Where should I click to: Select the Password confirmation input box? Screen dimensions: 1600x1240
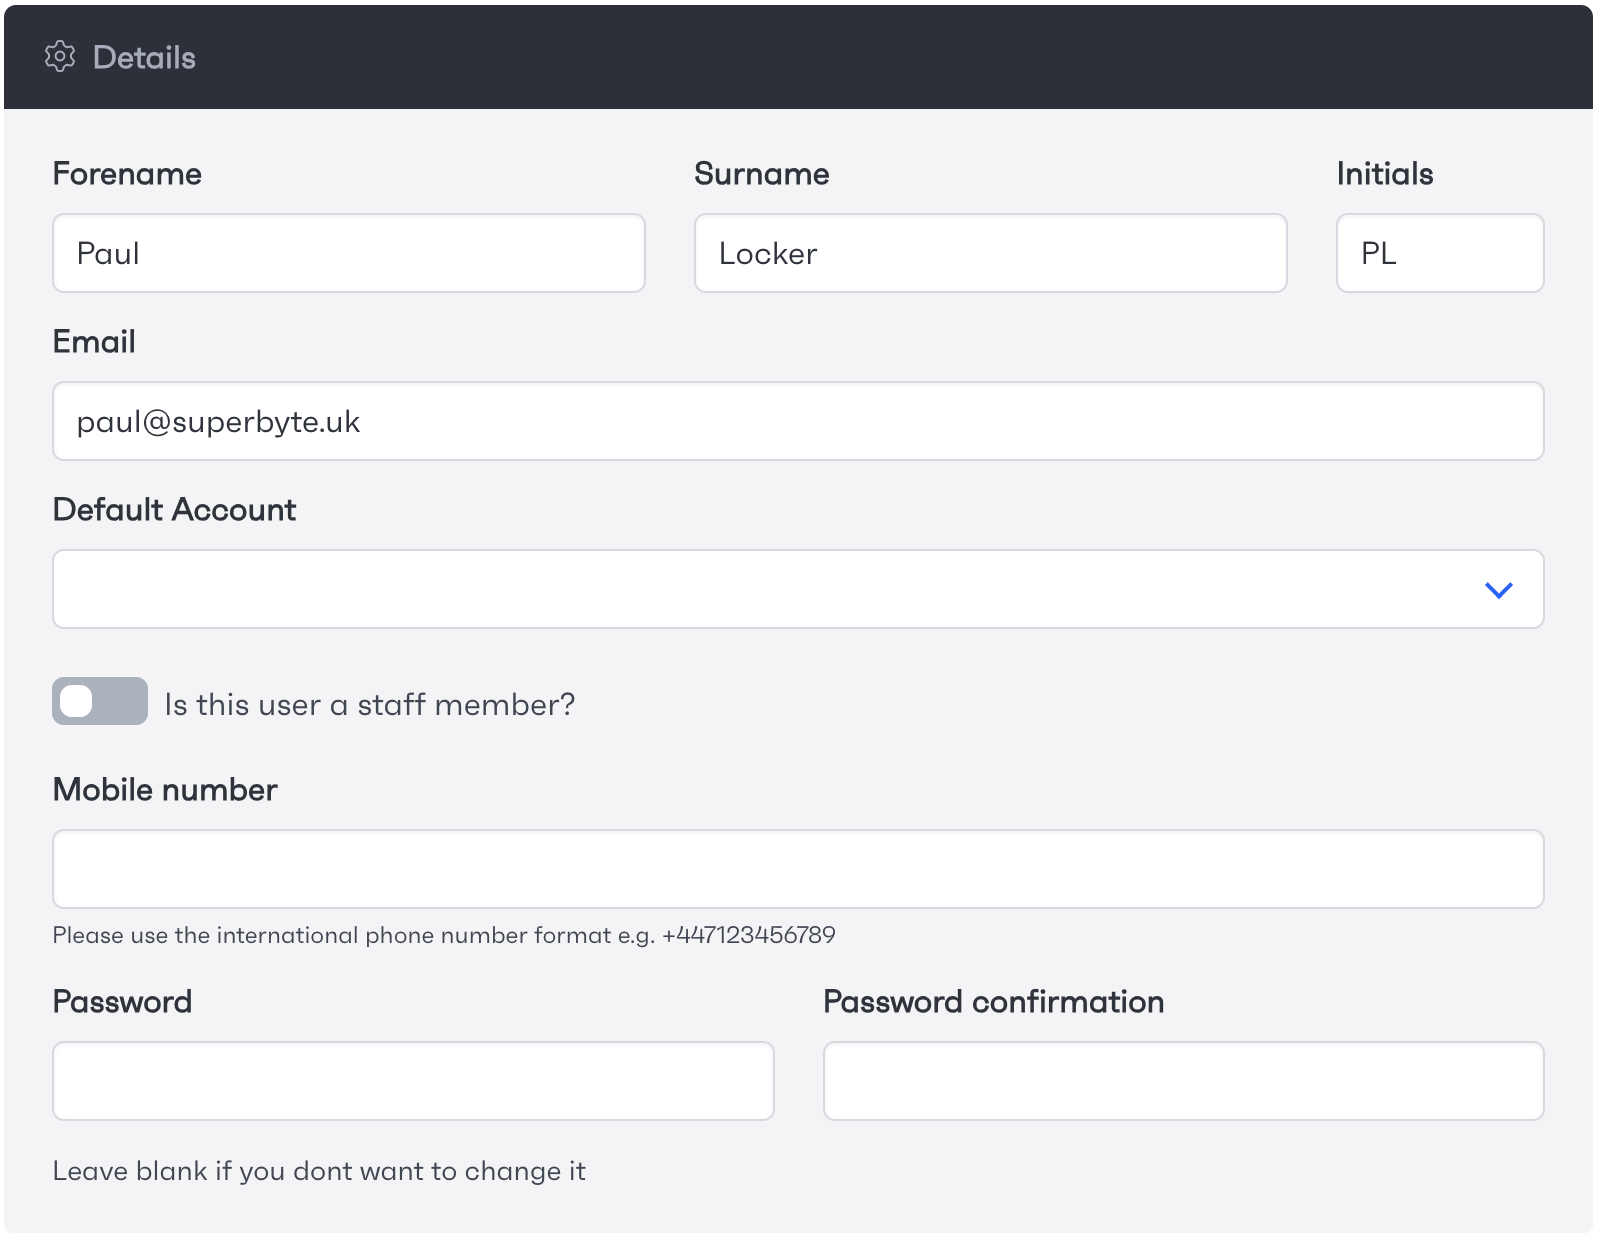(1184, 1081)
